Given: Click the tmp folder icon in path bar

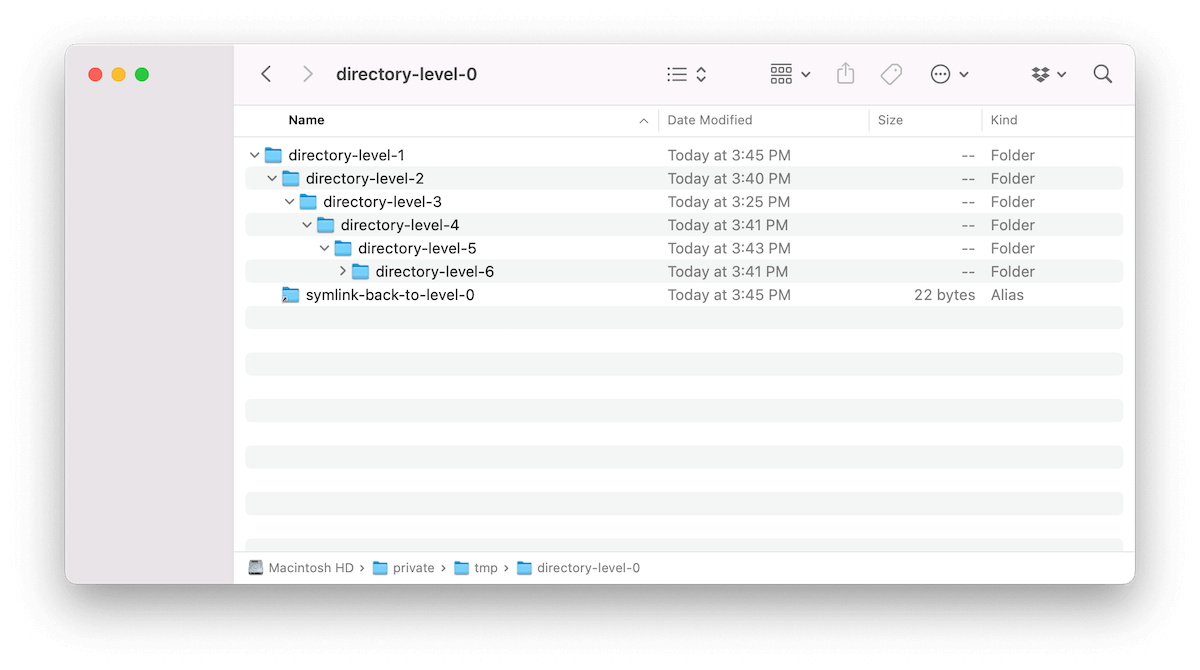Looking at the screenshot, I should tap(462, 568).
